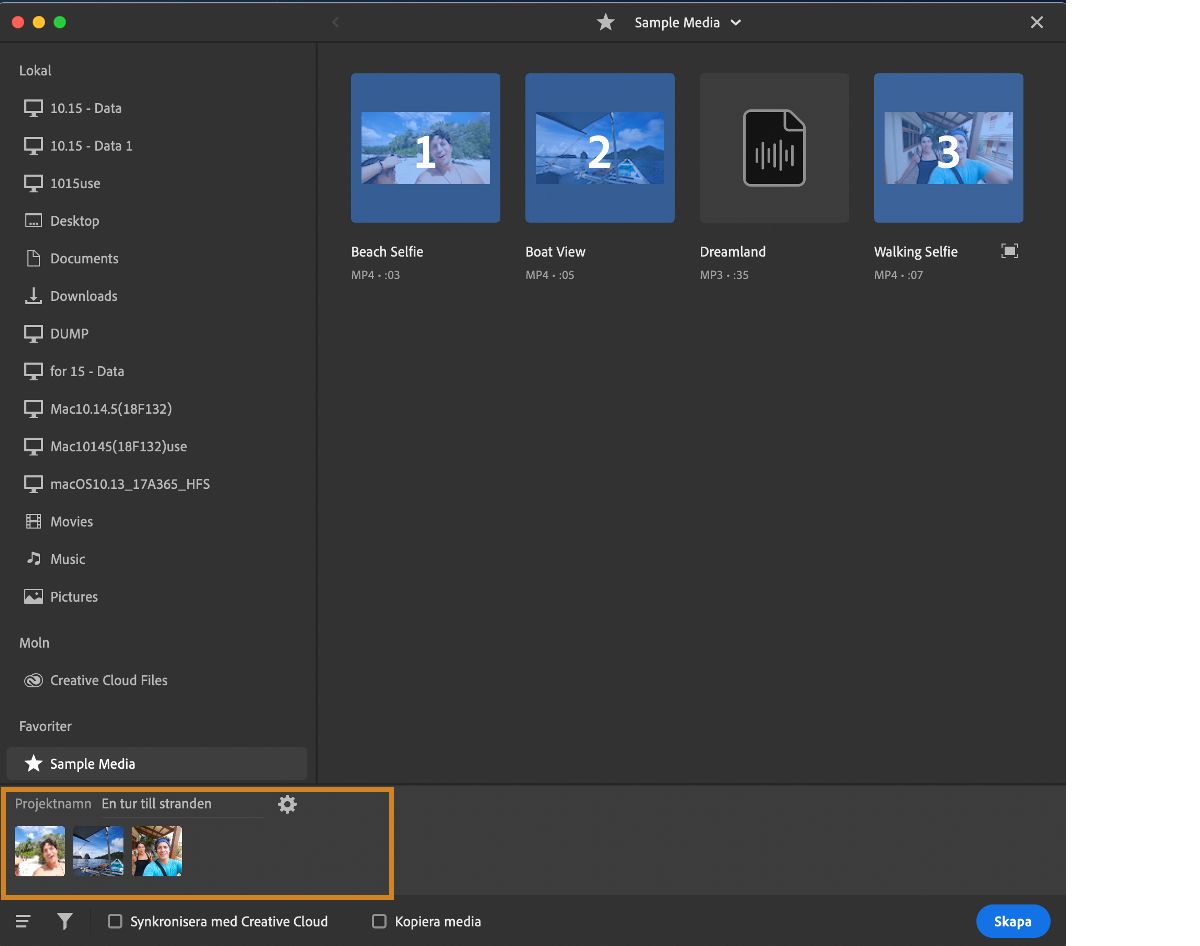The height and width of the screenshot is (946, 1200).
Task: Select the Dreamland audio file icon
Action: [774, 148]
